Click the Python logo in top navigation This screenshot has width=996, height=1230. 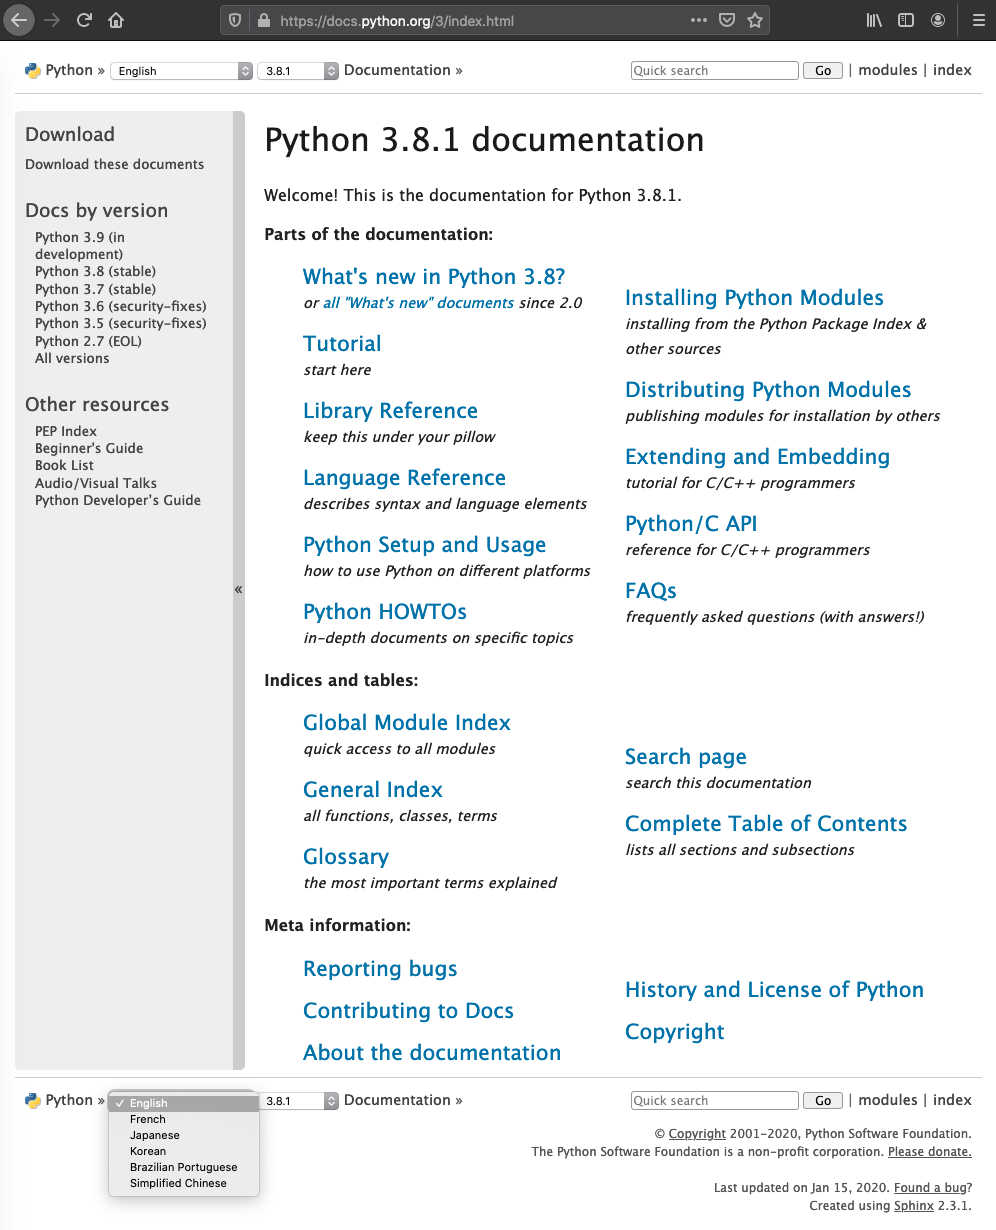tap(33, 71)
